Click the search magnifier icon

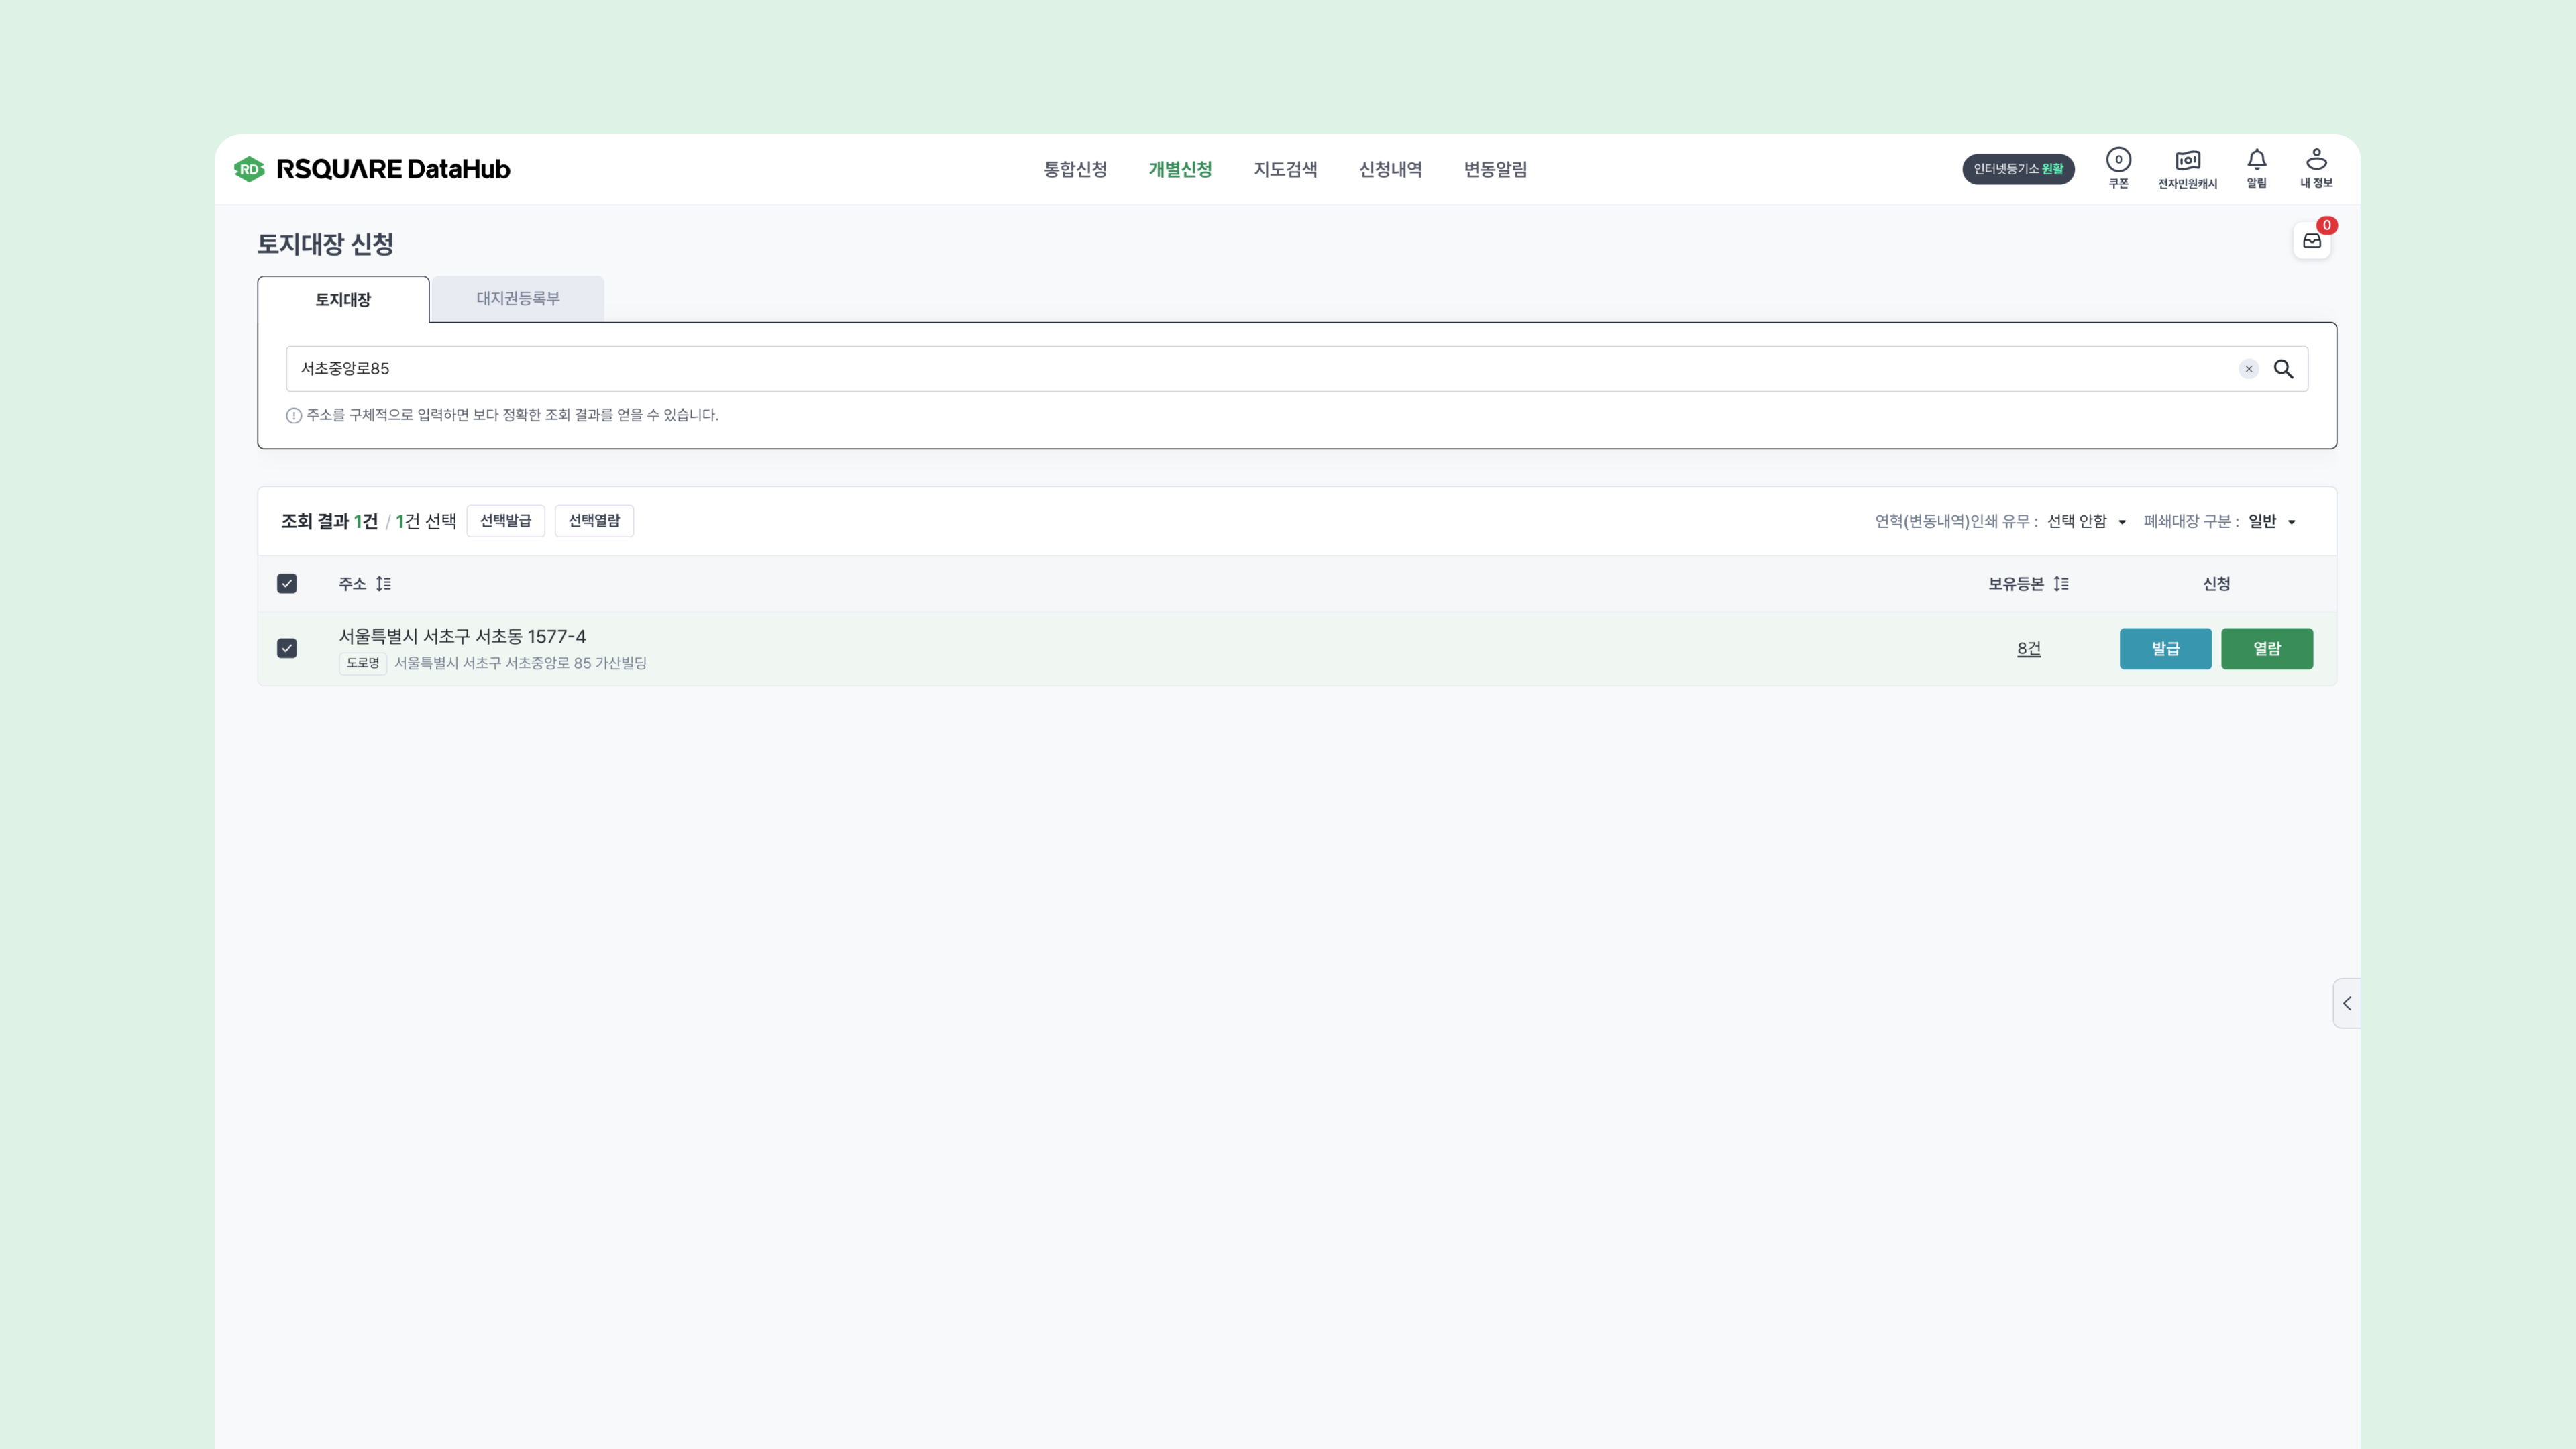(x=2283, y=369)
